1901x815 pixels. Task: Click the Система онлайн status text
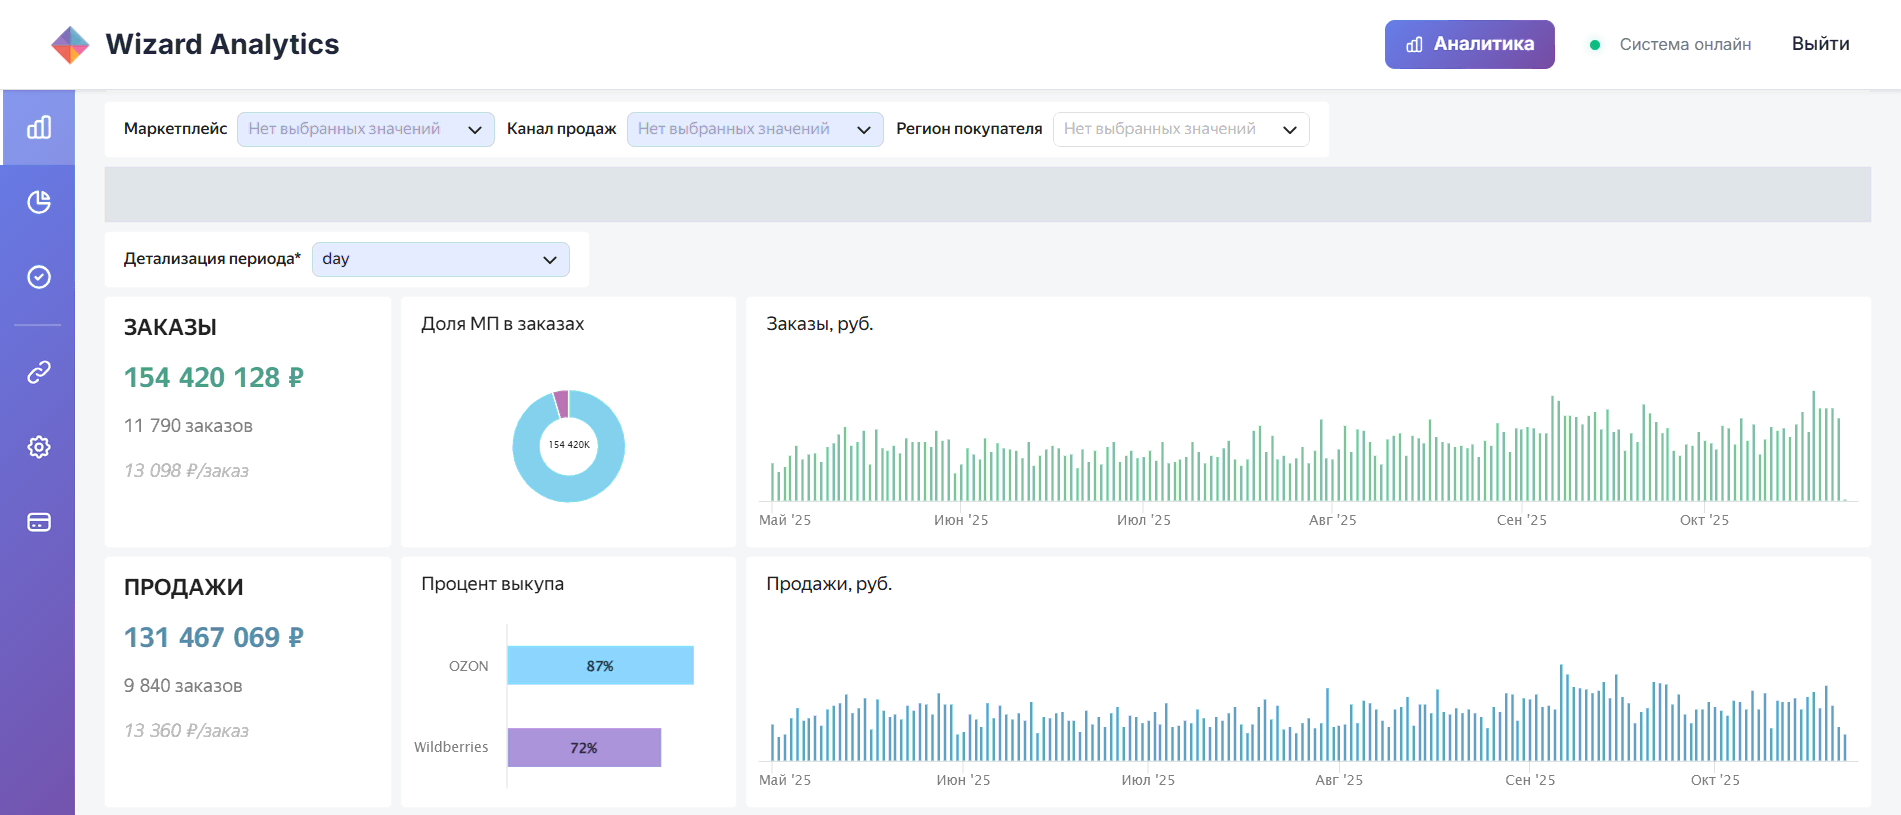(1685, 45)
